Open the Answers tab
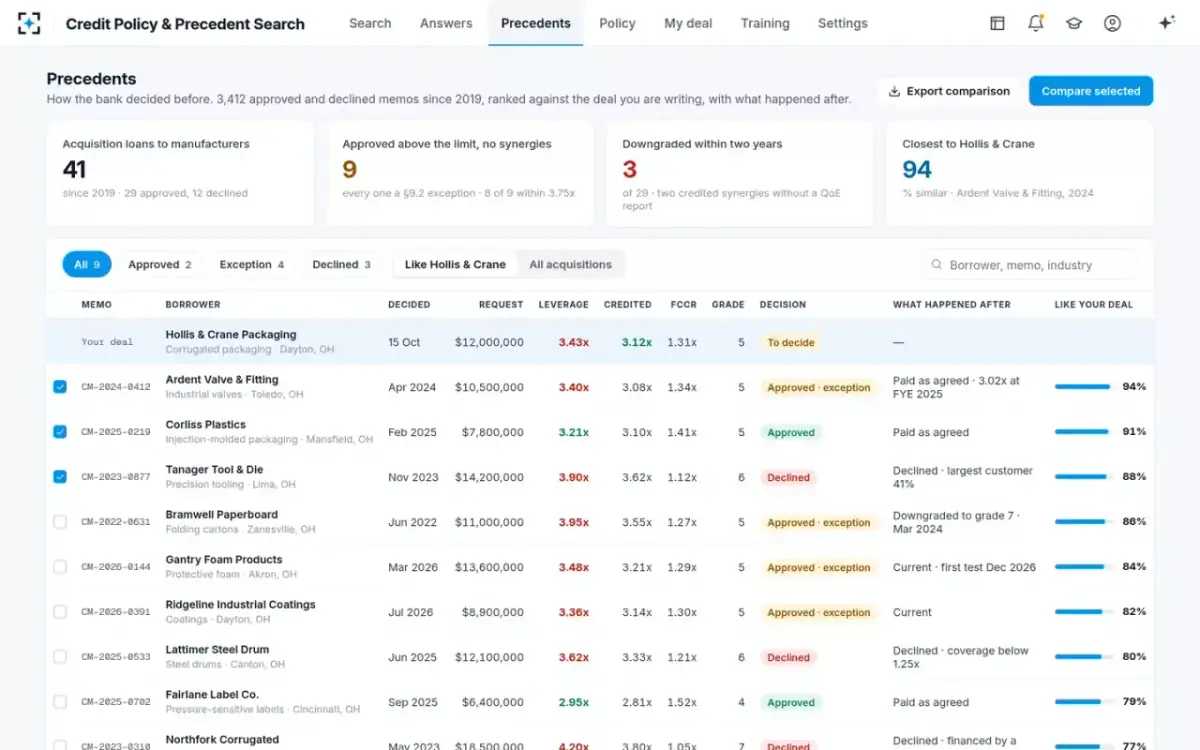The image size is (1200, 750). (x=446, y=23)
